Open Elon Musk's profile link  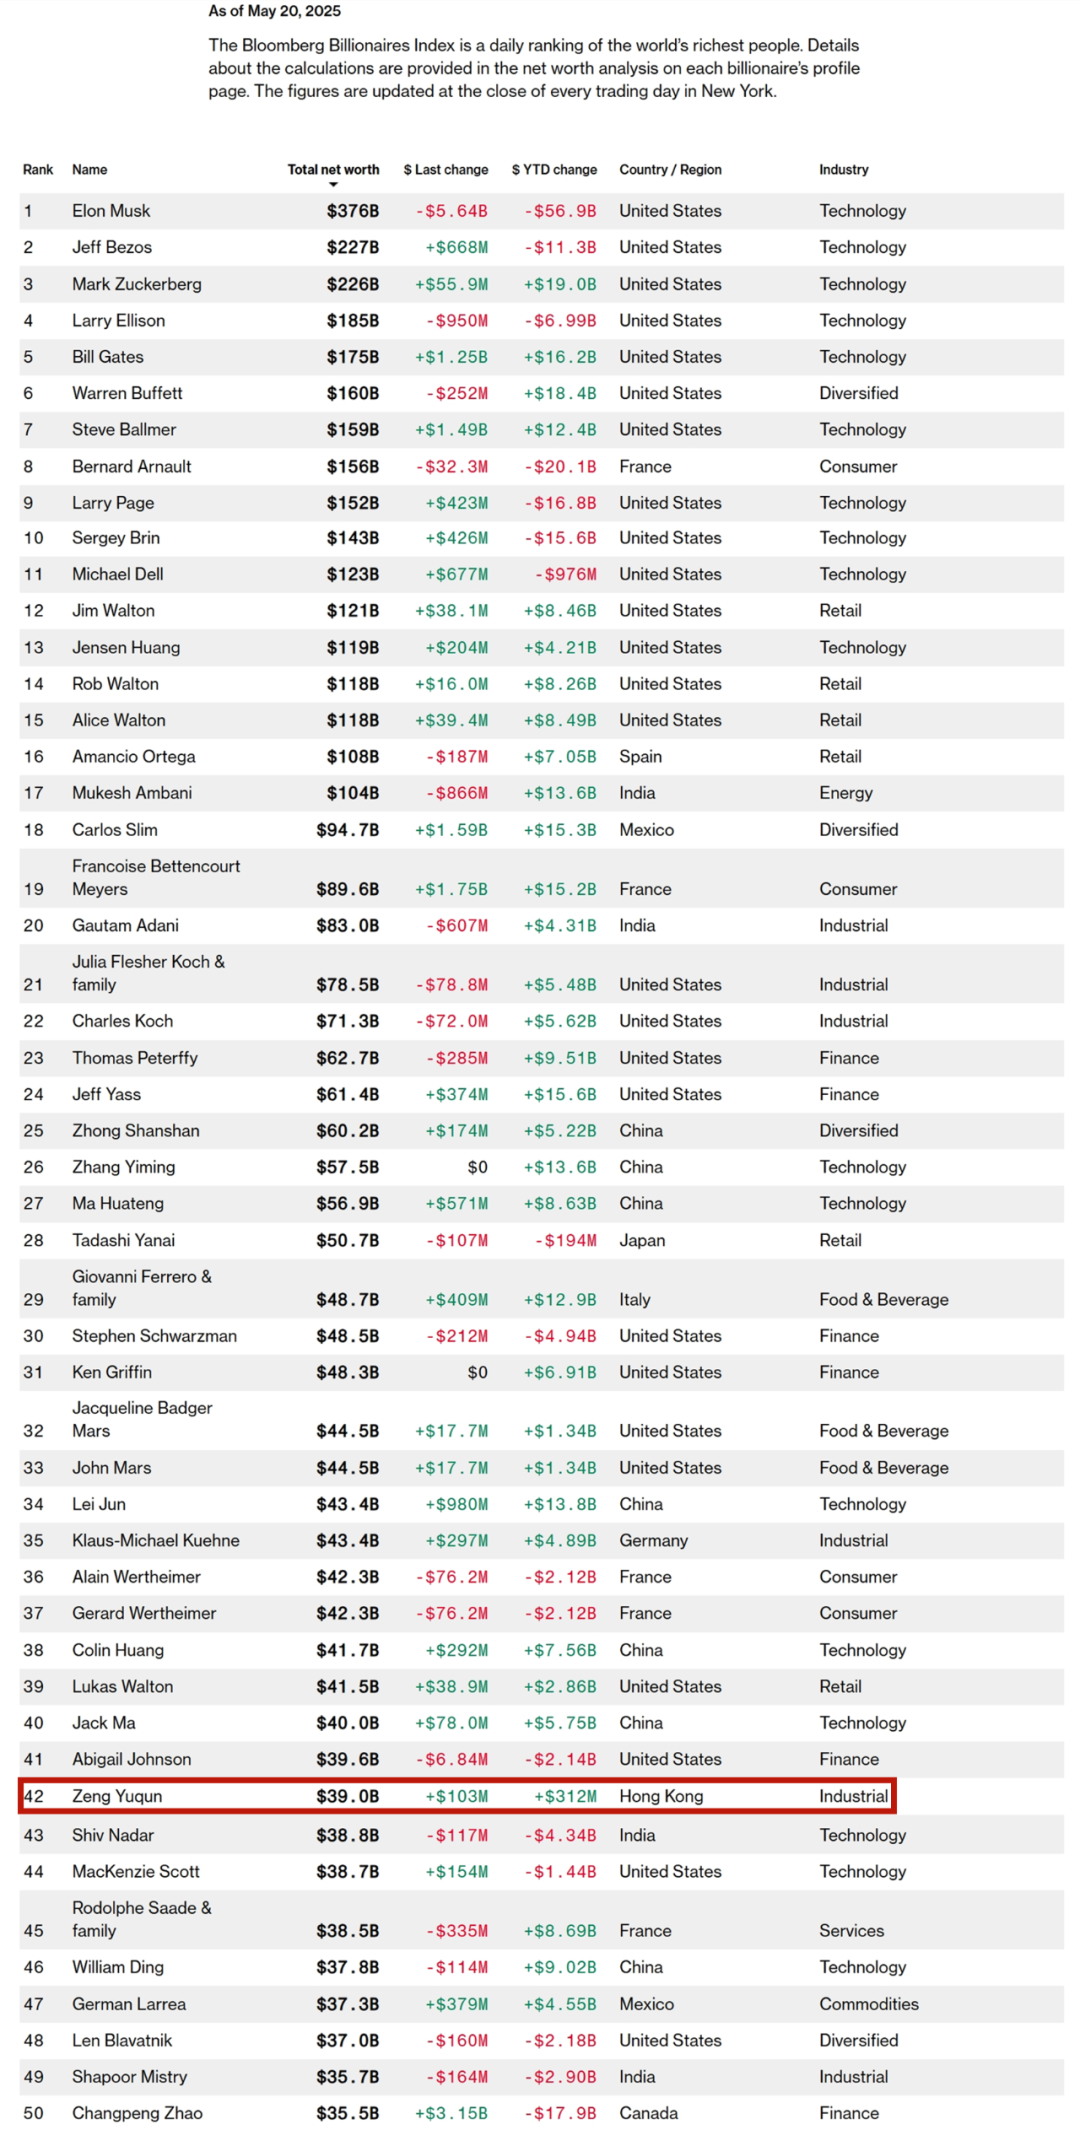coord(111,211)
